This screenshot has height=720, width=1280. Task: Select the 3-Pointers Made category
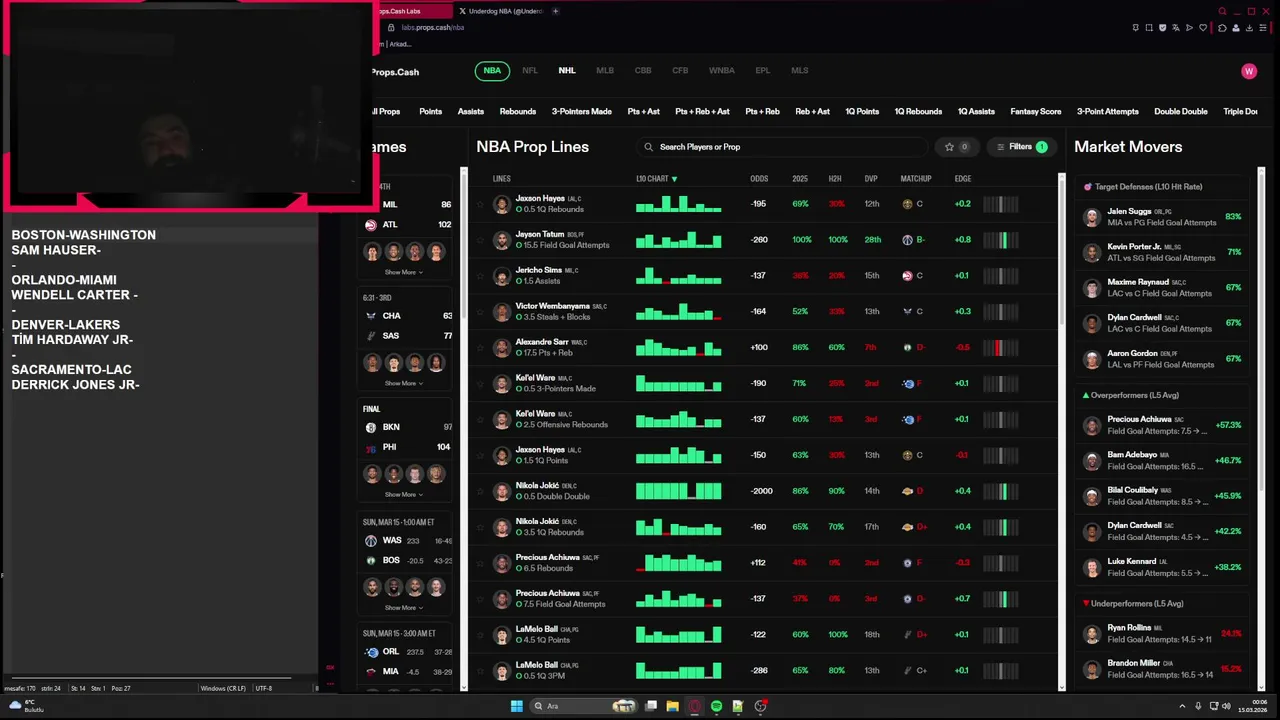pyautogui.click(x=582, y=112)
